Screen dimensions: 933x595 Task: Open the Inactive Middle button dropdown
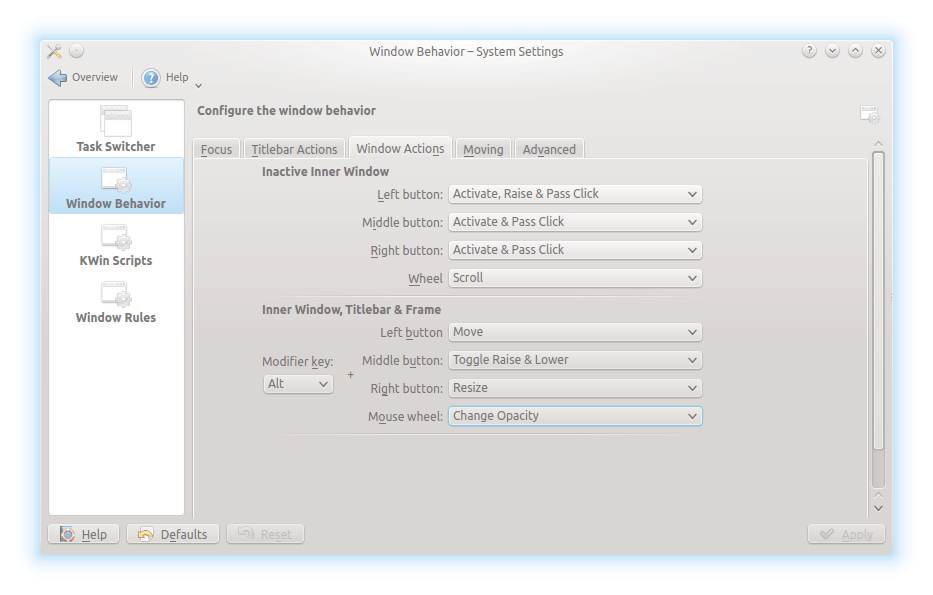(x=575, y=222)
